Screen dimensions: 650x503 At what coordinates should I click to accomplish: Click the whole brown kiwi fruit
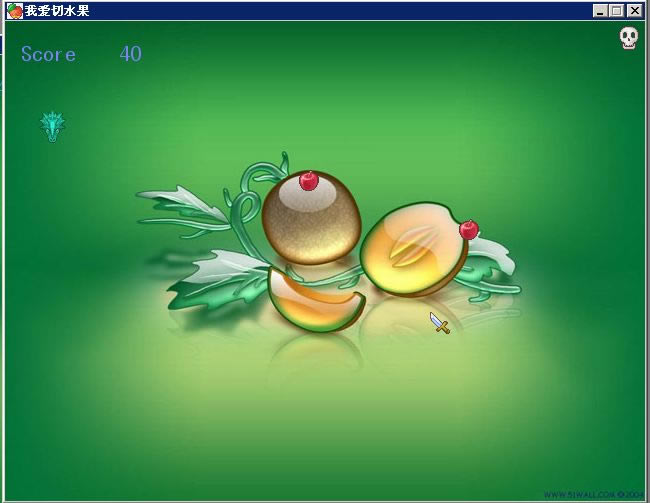[x=310, y=220]
